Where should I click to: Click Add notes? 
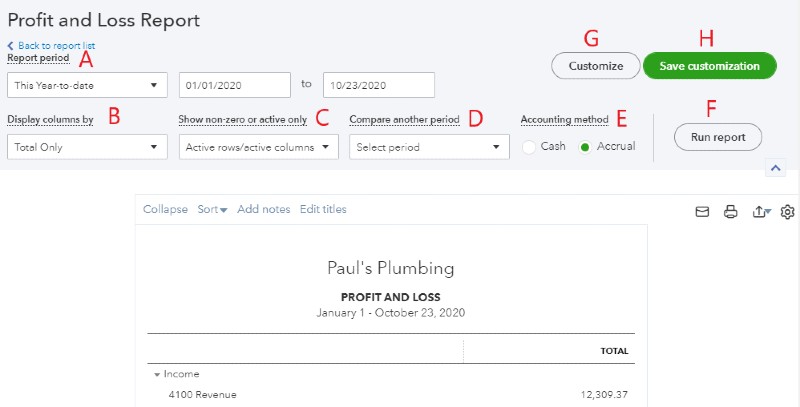click(x=264, y=209)
